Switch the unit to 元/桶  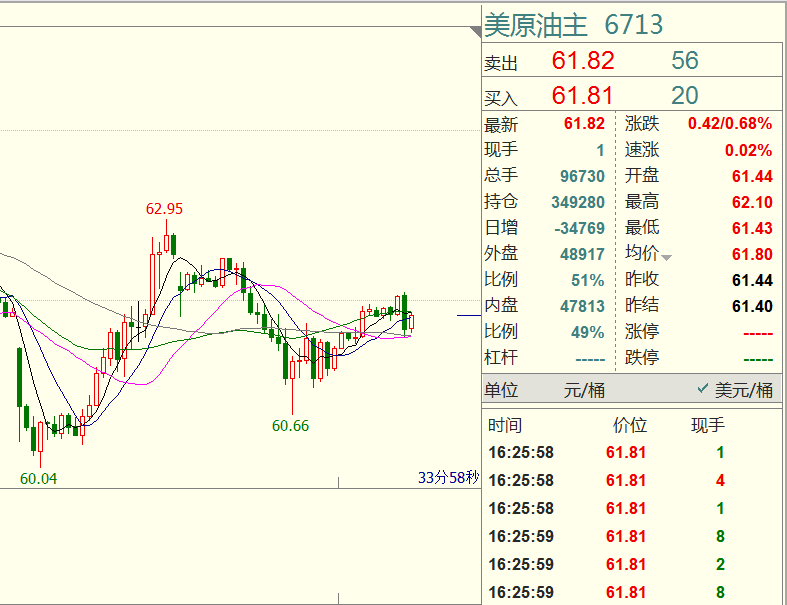click(584, 390)
